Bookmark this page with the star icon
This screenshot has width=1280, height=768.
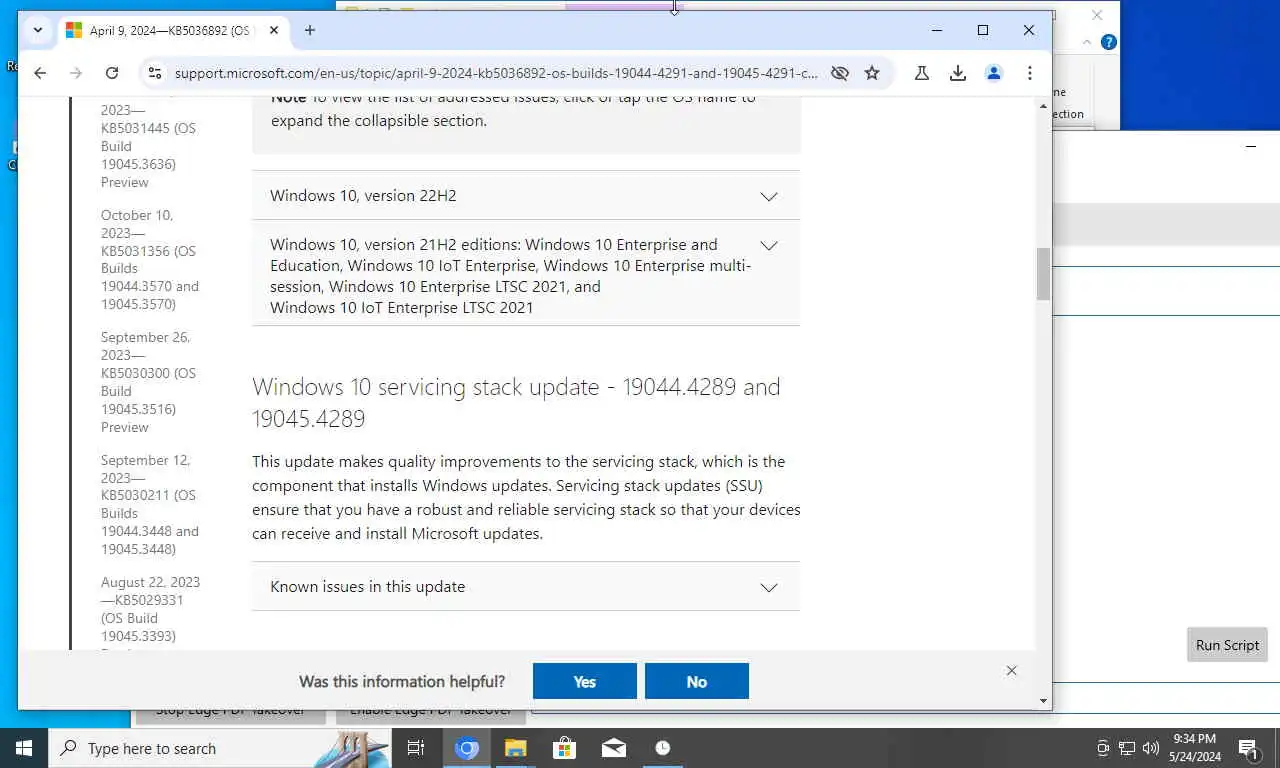coord(872,73)
